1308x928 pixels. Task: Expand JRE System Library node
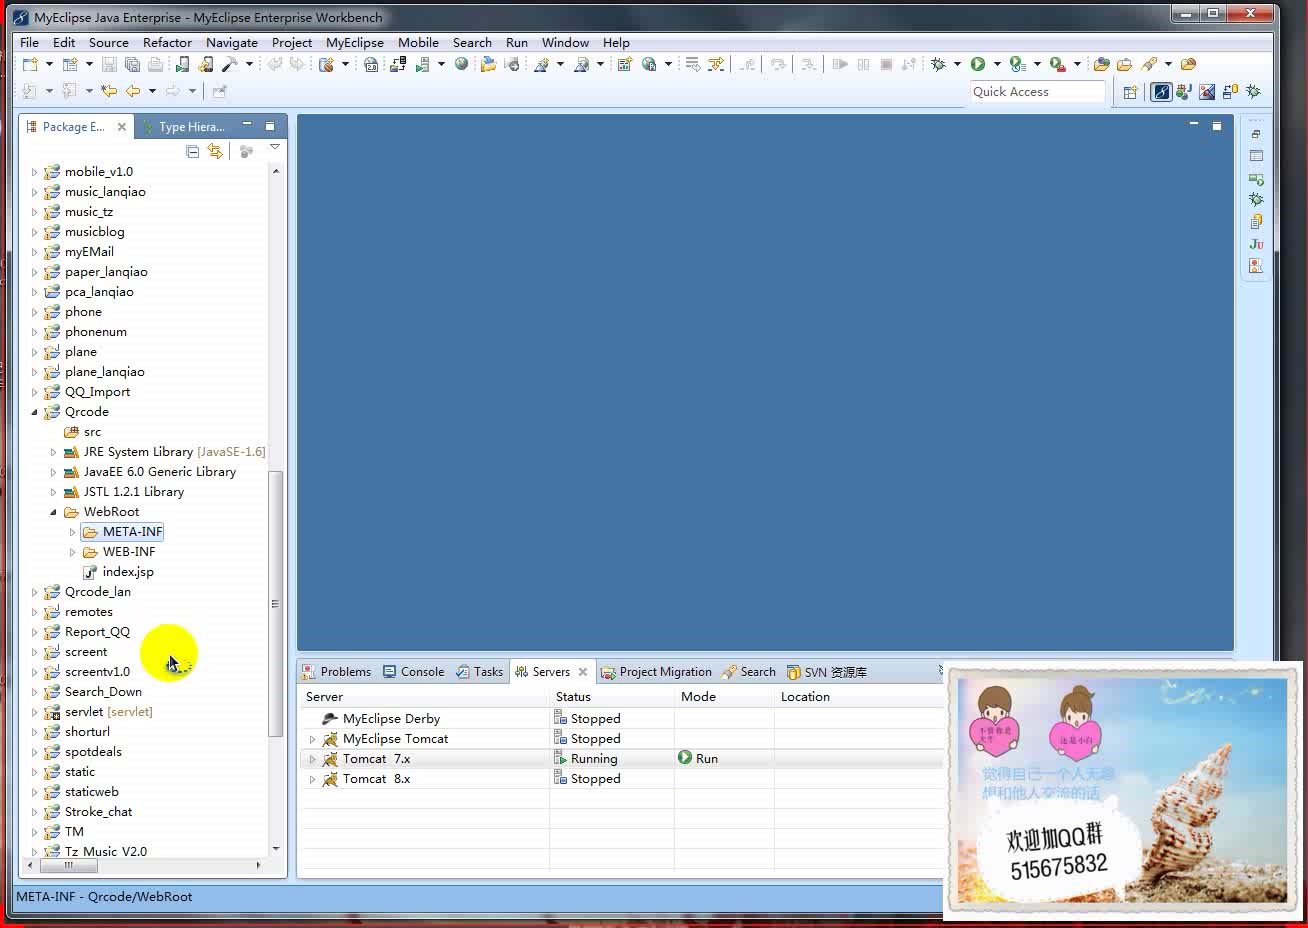point(54,452)
